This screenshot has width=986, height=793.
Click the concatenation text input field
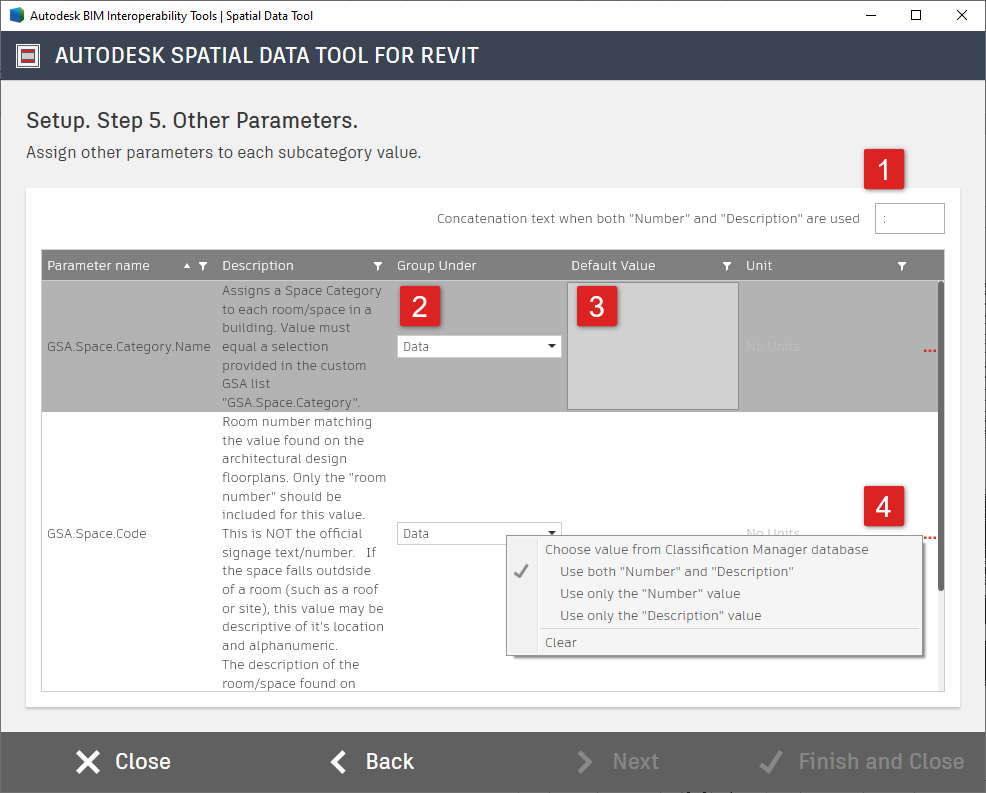click(x=909, y=218)
